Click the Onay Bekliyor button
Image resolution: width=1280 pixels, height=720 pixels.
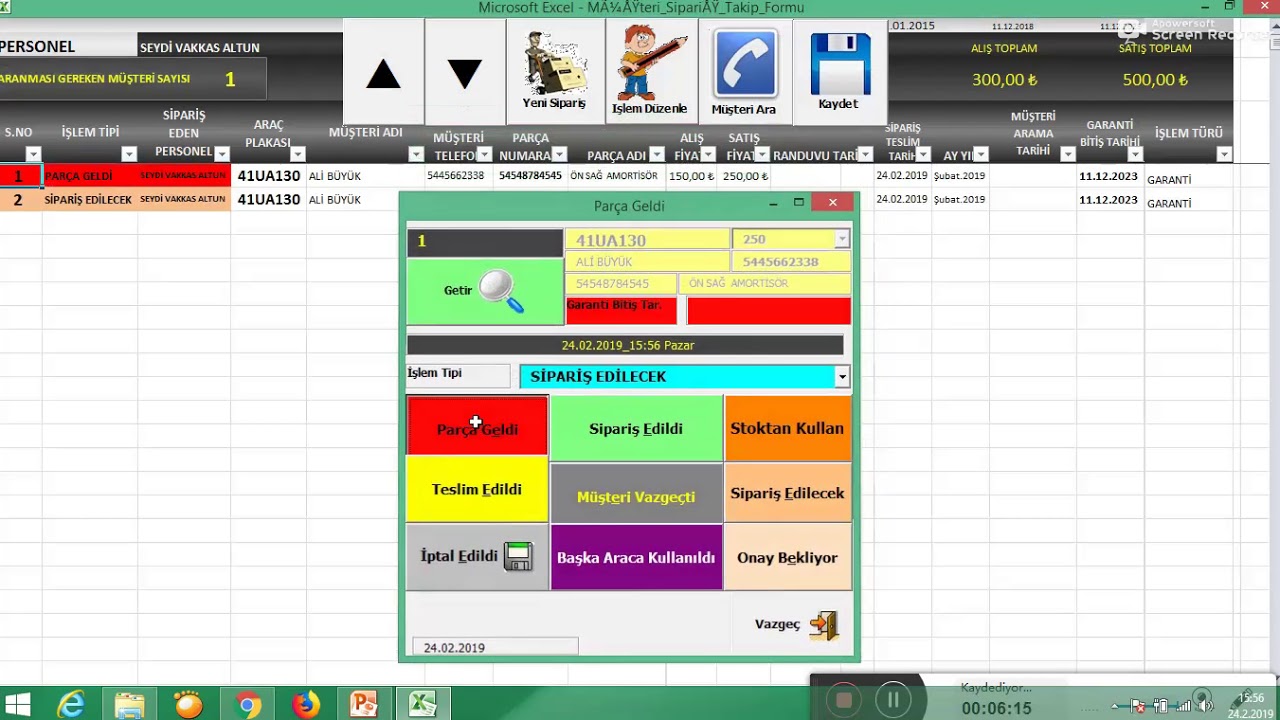(x=788, y=557)
